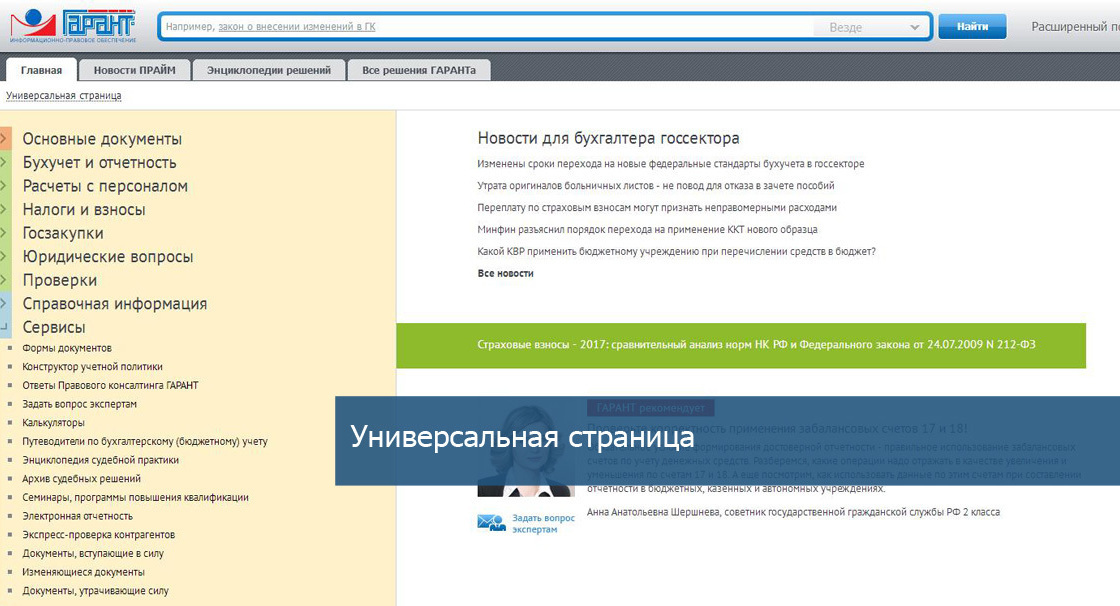Viewport: 1120px width, 606px height.
Task: Open the Все решения ГАРАНТа tab
Action: coord(419,70)
